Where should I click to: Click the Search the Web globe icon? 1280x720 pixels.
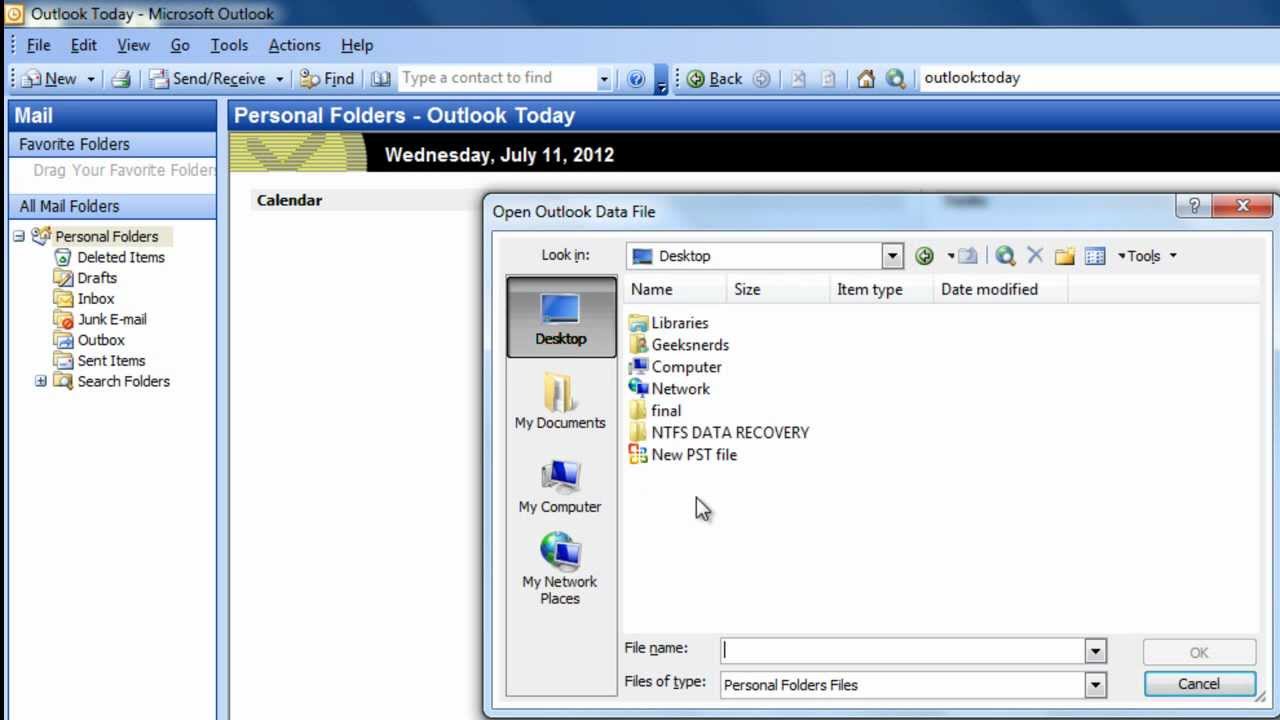[896, 78]
